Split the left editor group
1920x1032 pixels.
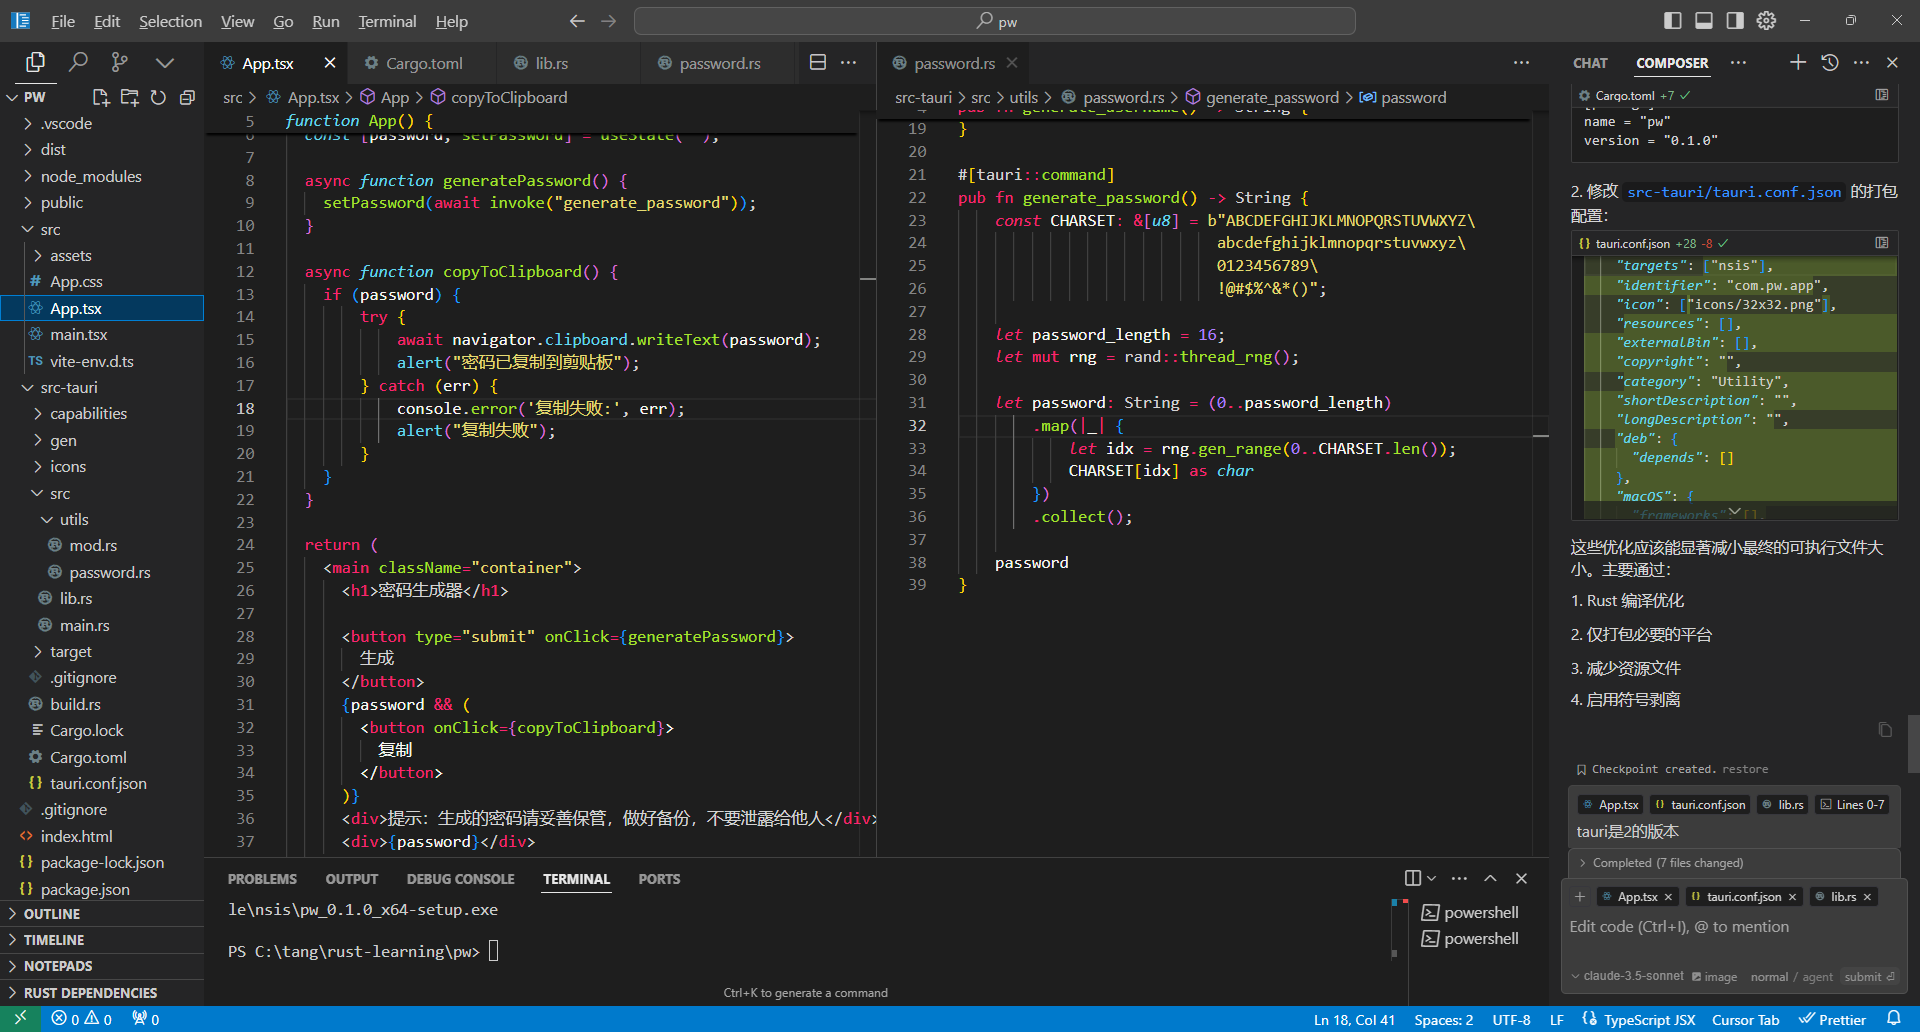click(818, 62)
